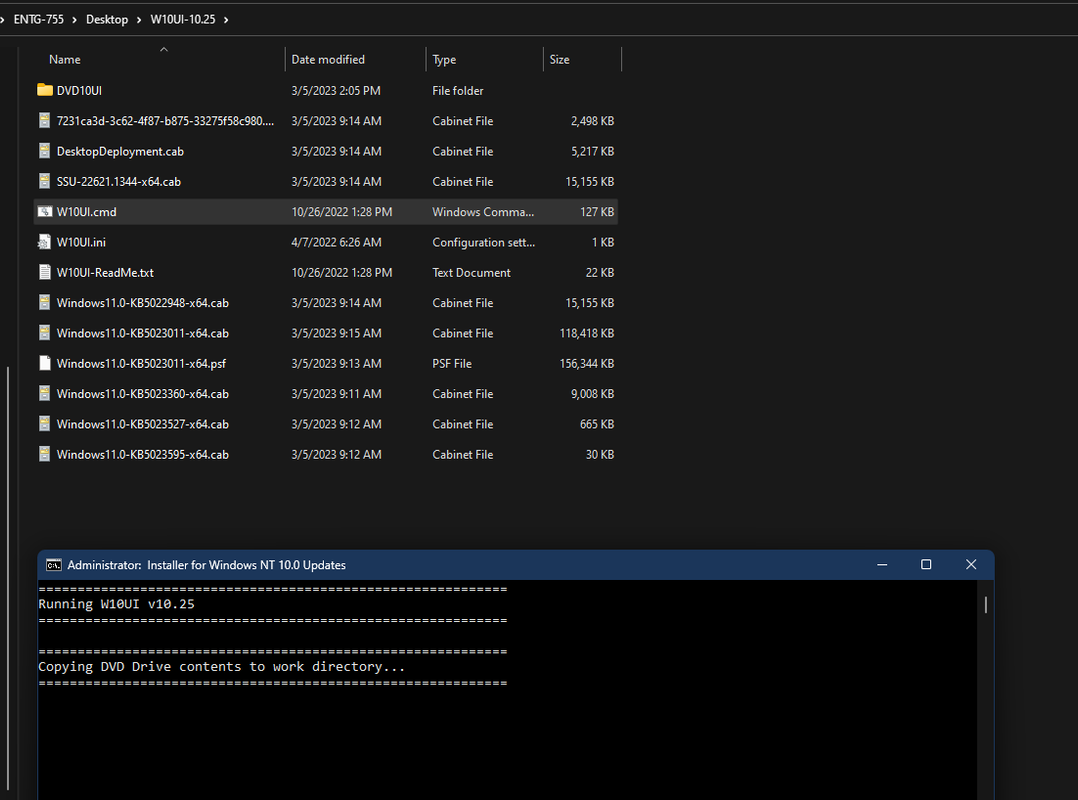The image size is (1078, 800).
Task: Sort by Date modified column header
Action: pyautogui.click(x=328, y=60)
